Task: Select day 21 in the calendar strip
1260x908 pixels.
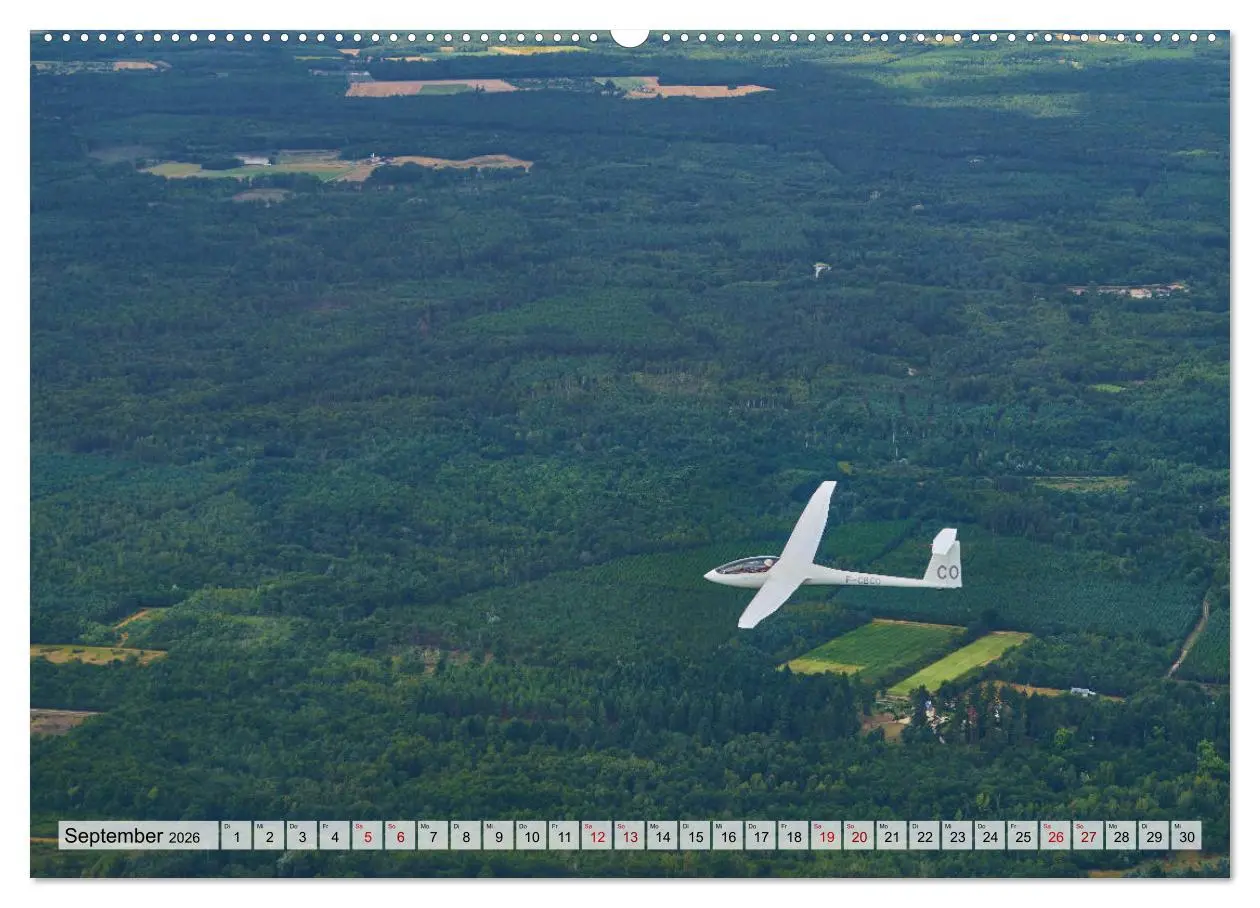Action: (x=891, y=836)
